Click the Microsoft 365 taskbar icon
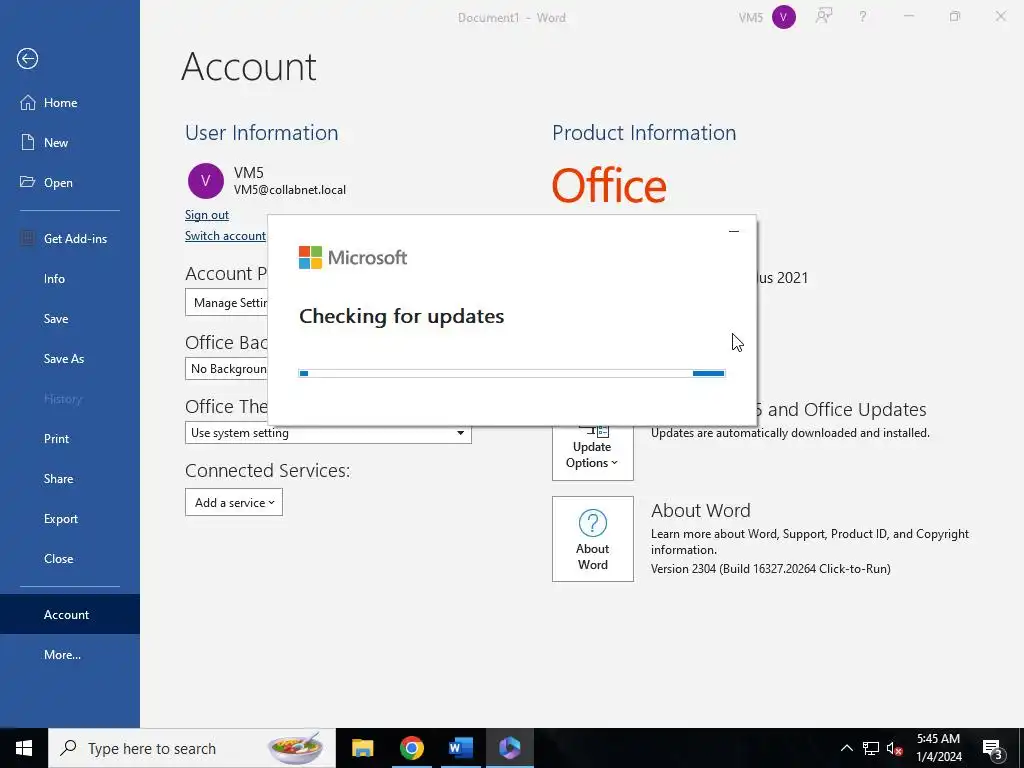Screen dimensions: 1024x768 pyautogui.click(x=509, y=748)
